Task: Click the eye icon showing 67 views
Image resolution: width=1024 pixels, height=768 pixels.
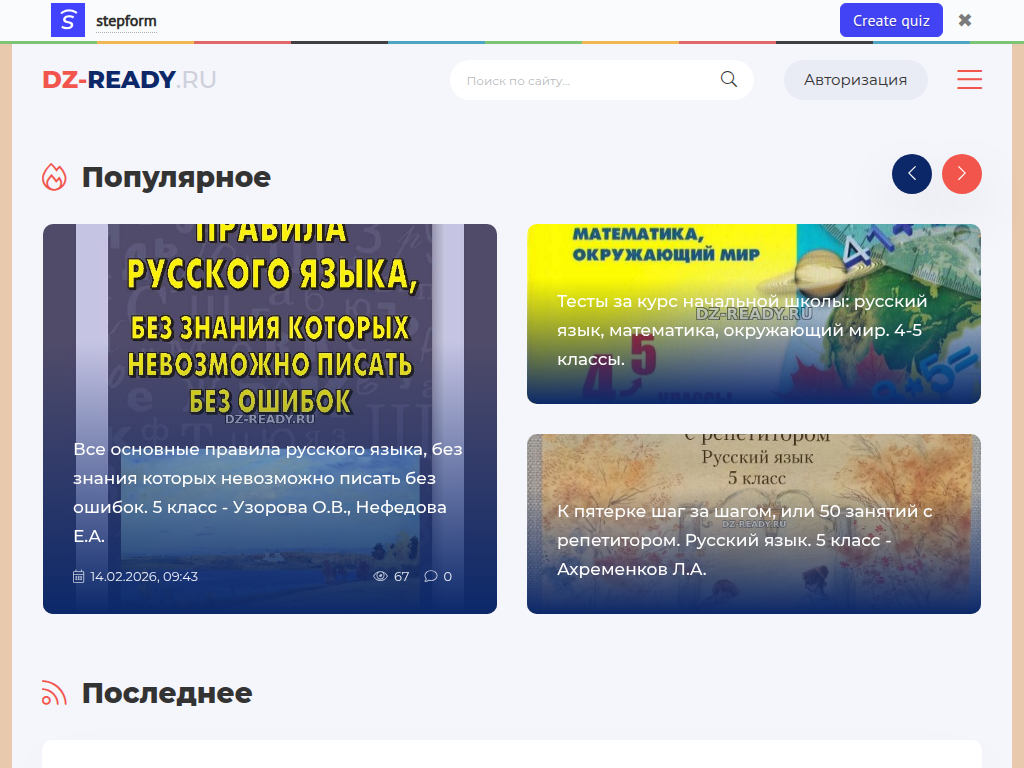Action: tap(381, 576)
